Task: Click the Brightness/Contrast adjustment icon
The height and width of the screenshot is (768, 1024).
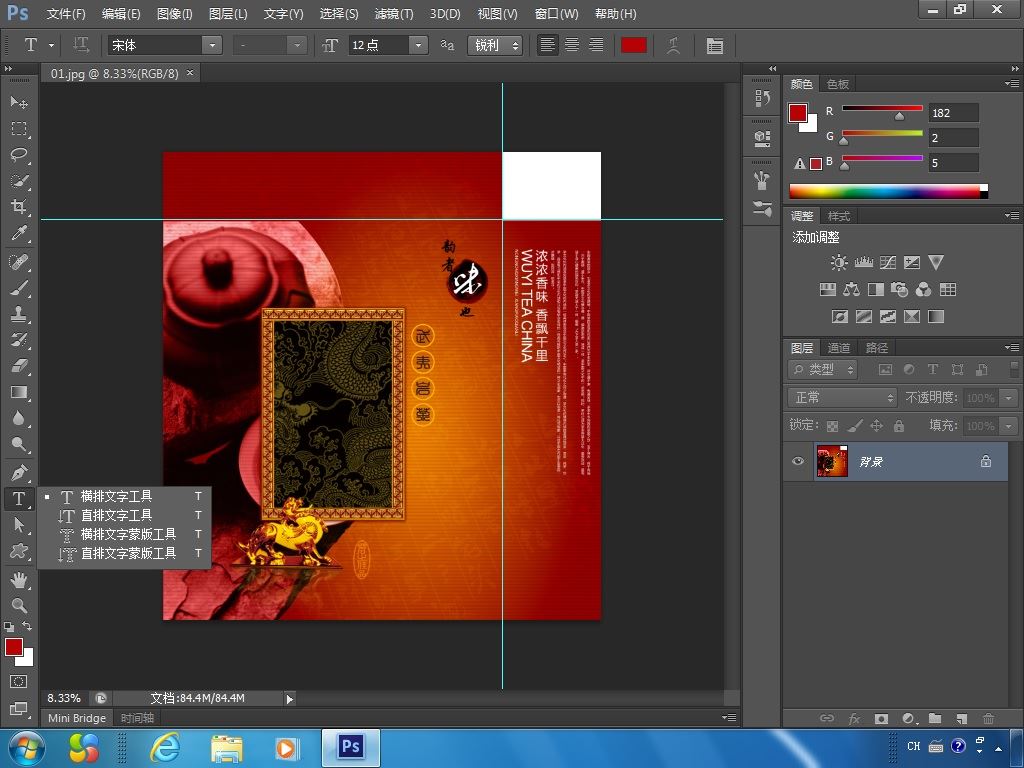Action: (x=839, y=263)
